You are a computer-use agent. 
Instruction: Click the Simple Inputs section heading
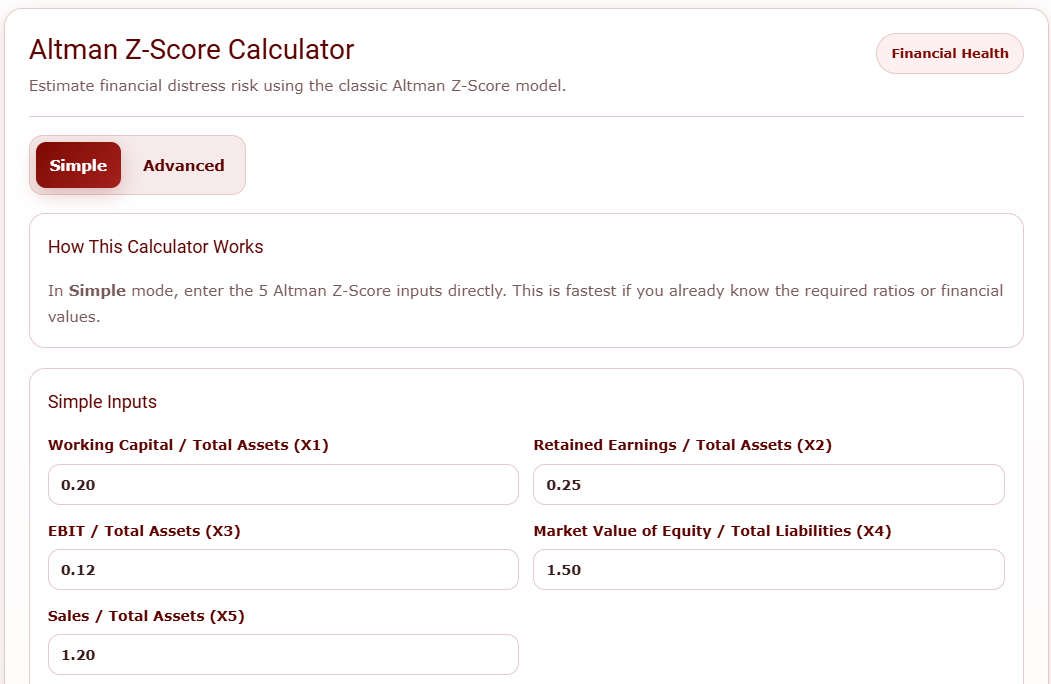pos(102,402)
